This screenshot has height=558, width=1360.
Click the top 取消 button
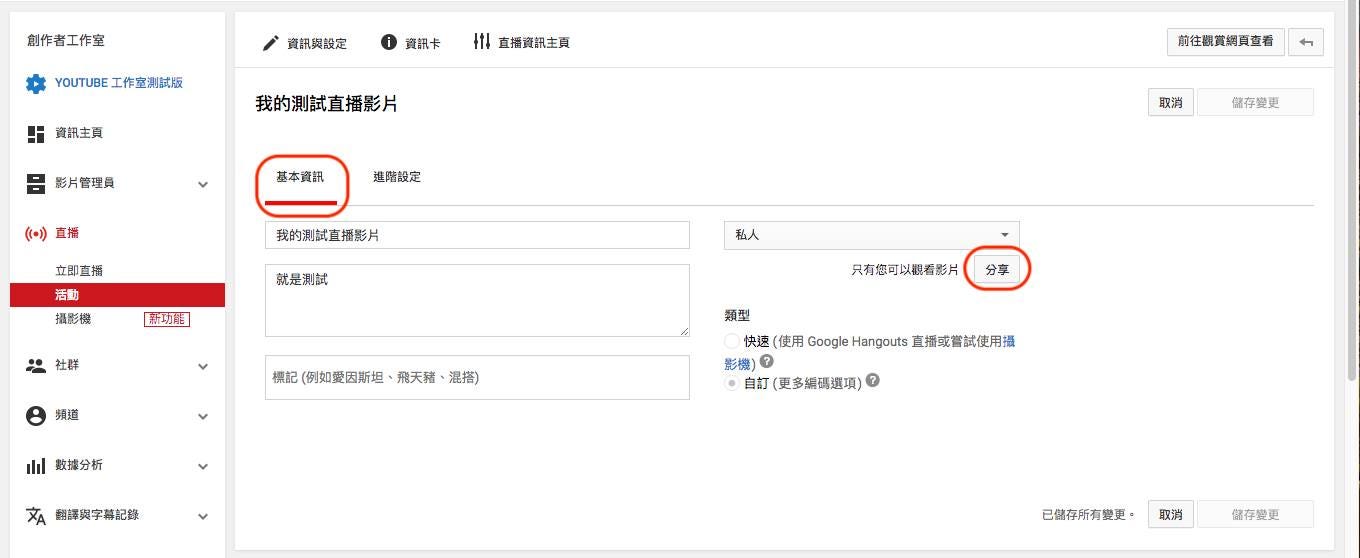coord(1171,103)
